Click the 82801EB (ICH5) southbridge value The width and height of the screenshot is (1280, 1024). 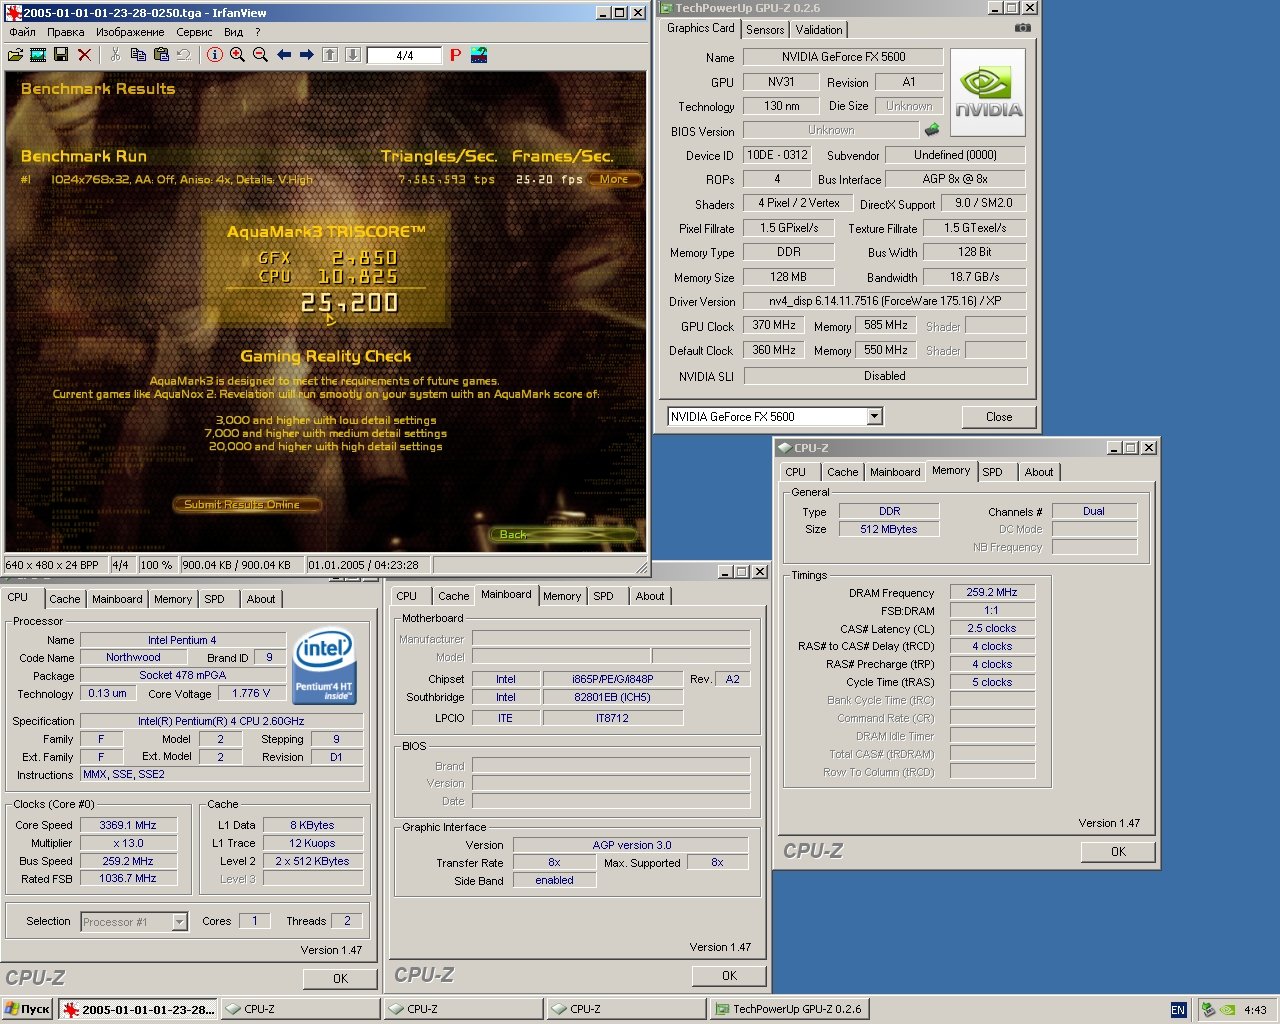point(613,697)
